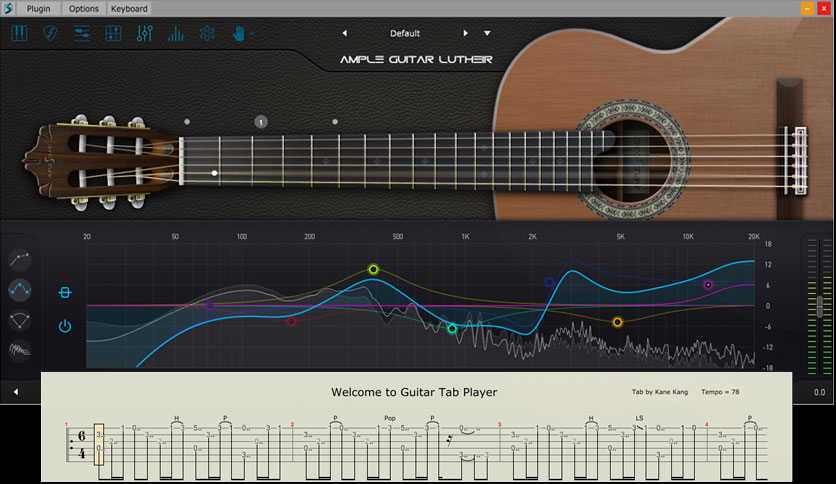836x484 pixels.
Task: Open the FX panel with the grid icon
Action: click(113, 34)
